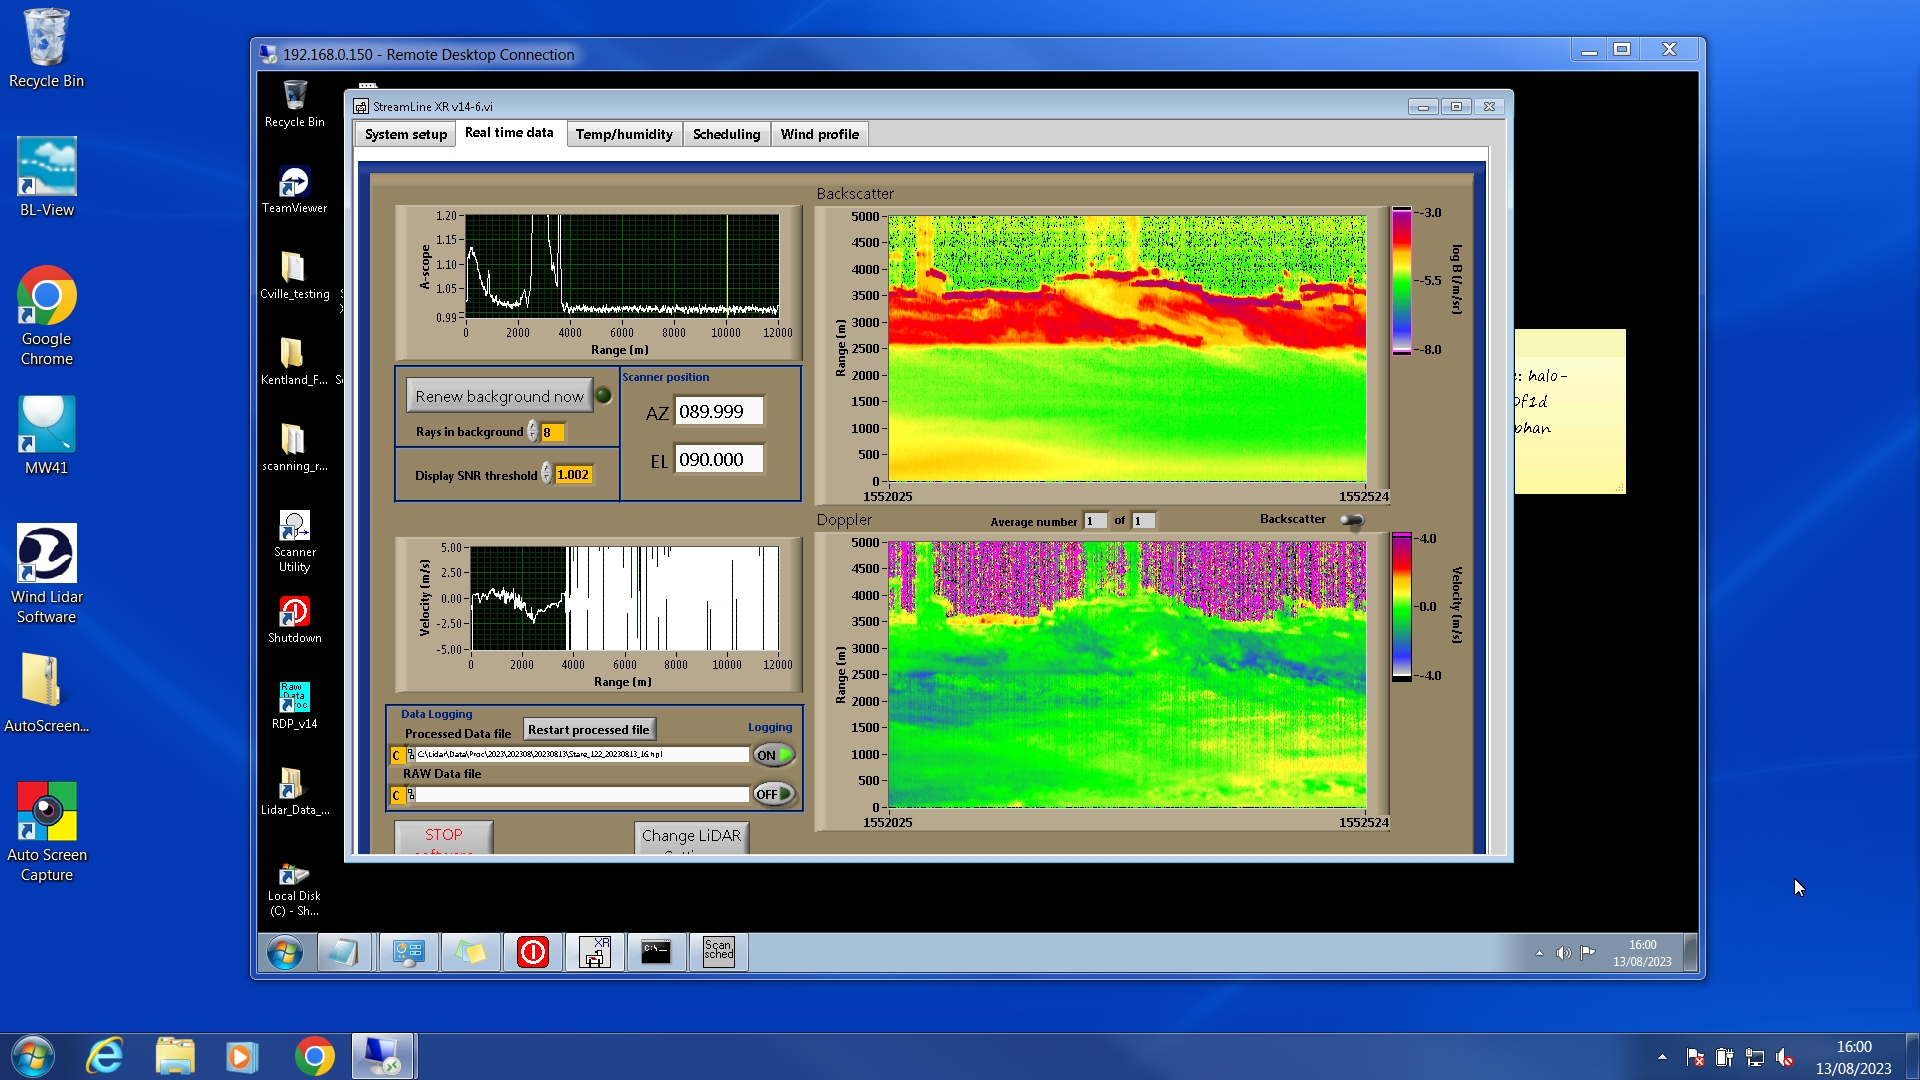The height and width of the screenshot is (1080, 1920).
Task: Click the Shutdown desktop shortcut
Action: (x=294, y=613)
